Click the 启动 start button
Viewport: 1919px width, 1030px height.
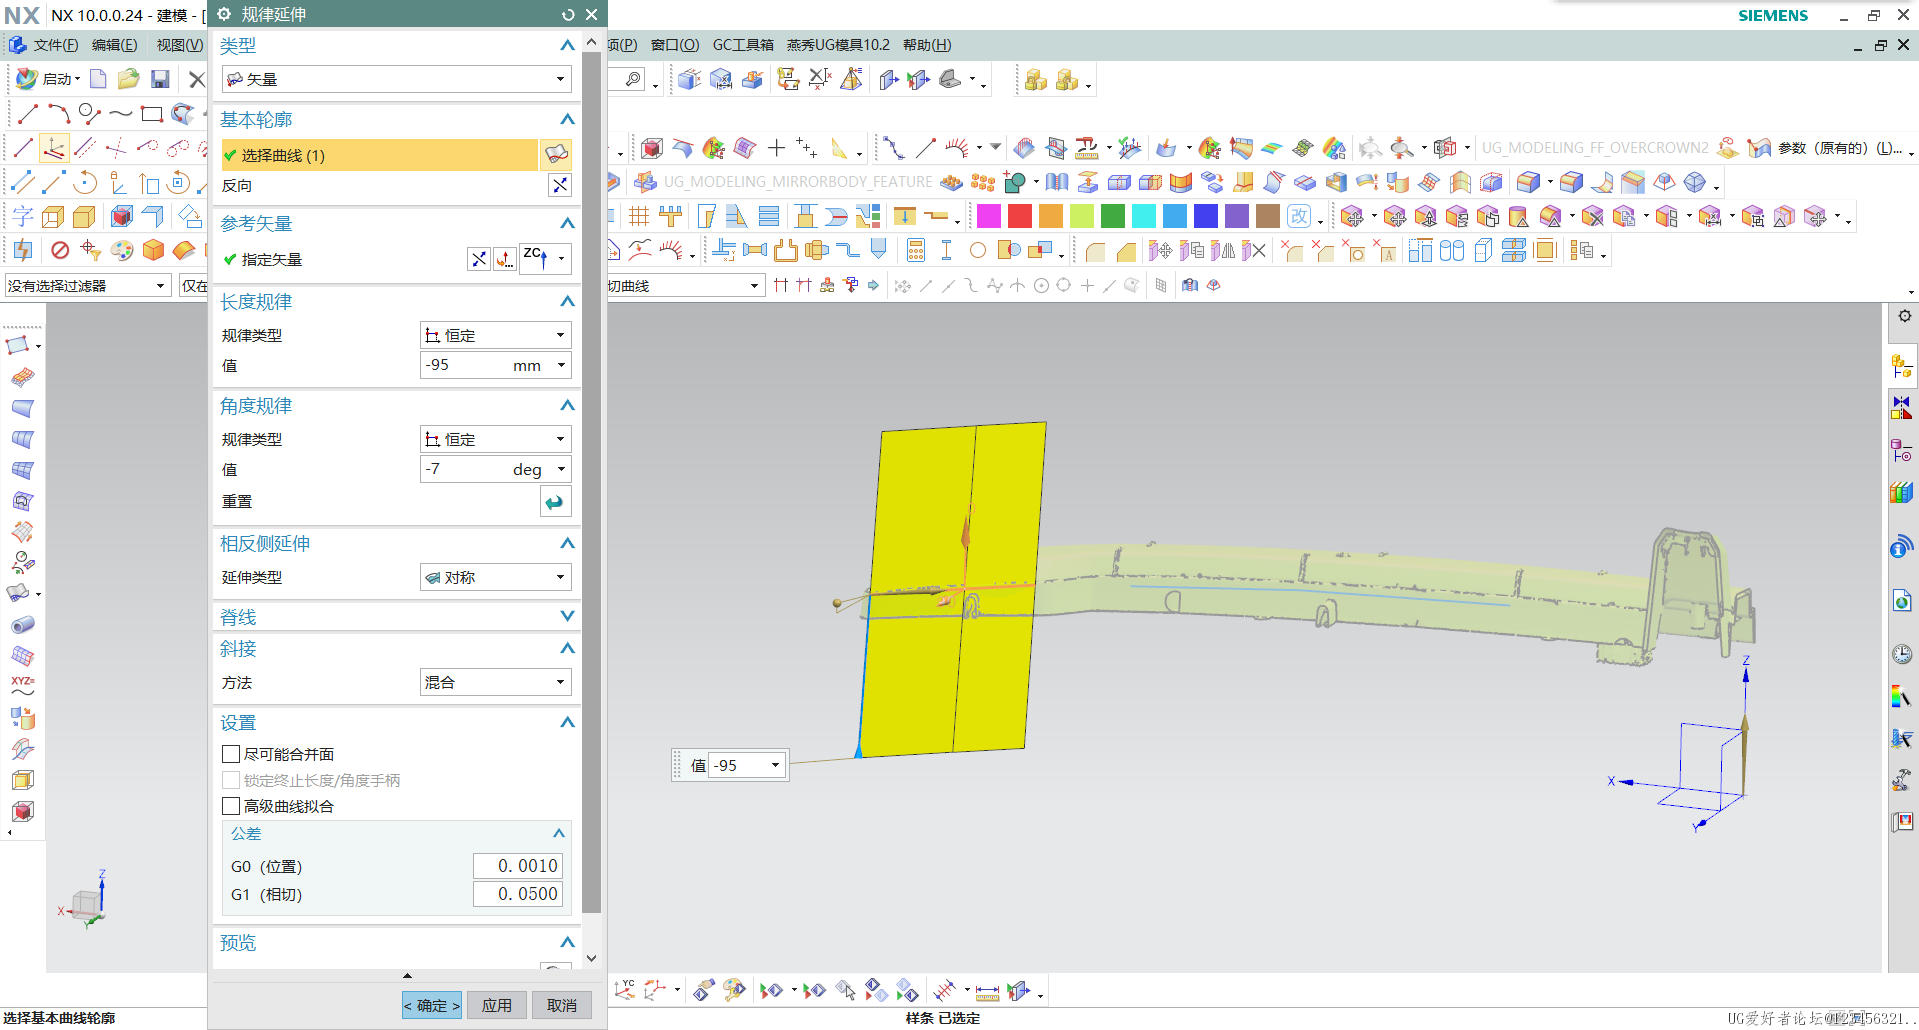pyautogui.click(x=48, y=79)
